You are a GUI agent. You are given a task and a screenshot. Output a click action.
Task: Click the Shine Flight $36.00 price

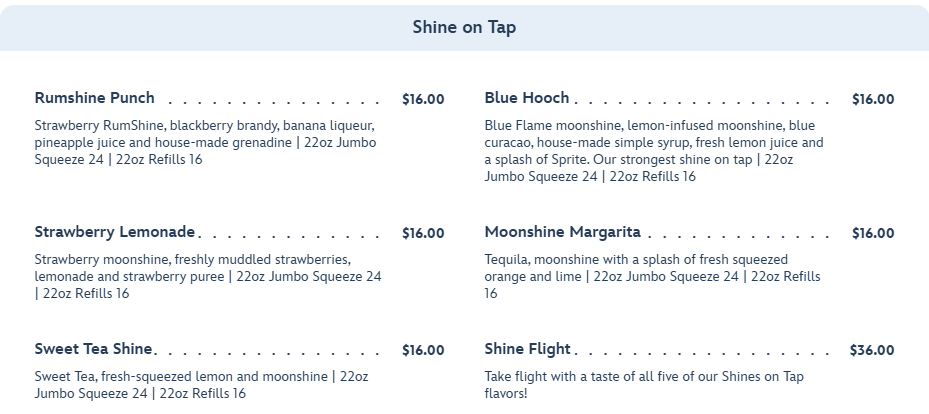click(x=872, y=350)
